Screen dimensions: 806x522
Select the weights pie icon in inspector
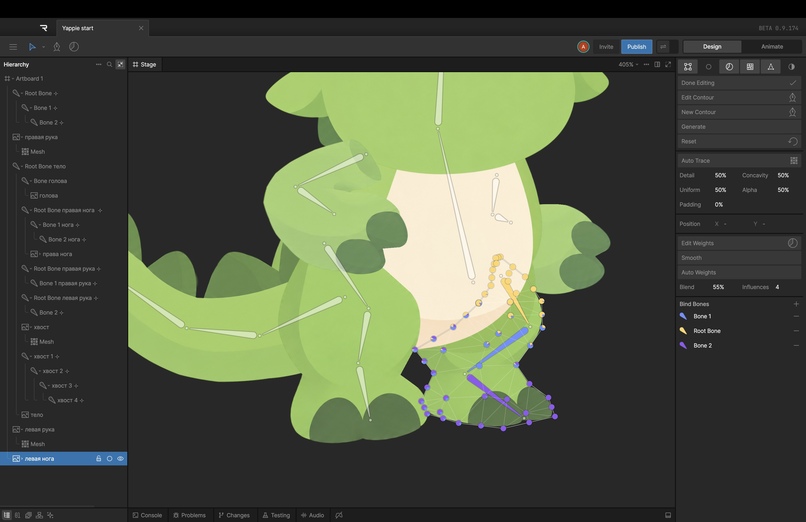coord(729,67)
